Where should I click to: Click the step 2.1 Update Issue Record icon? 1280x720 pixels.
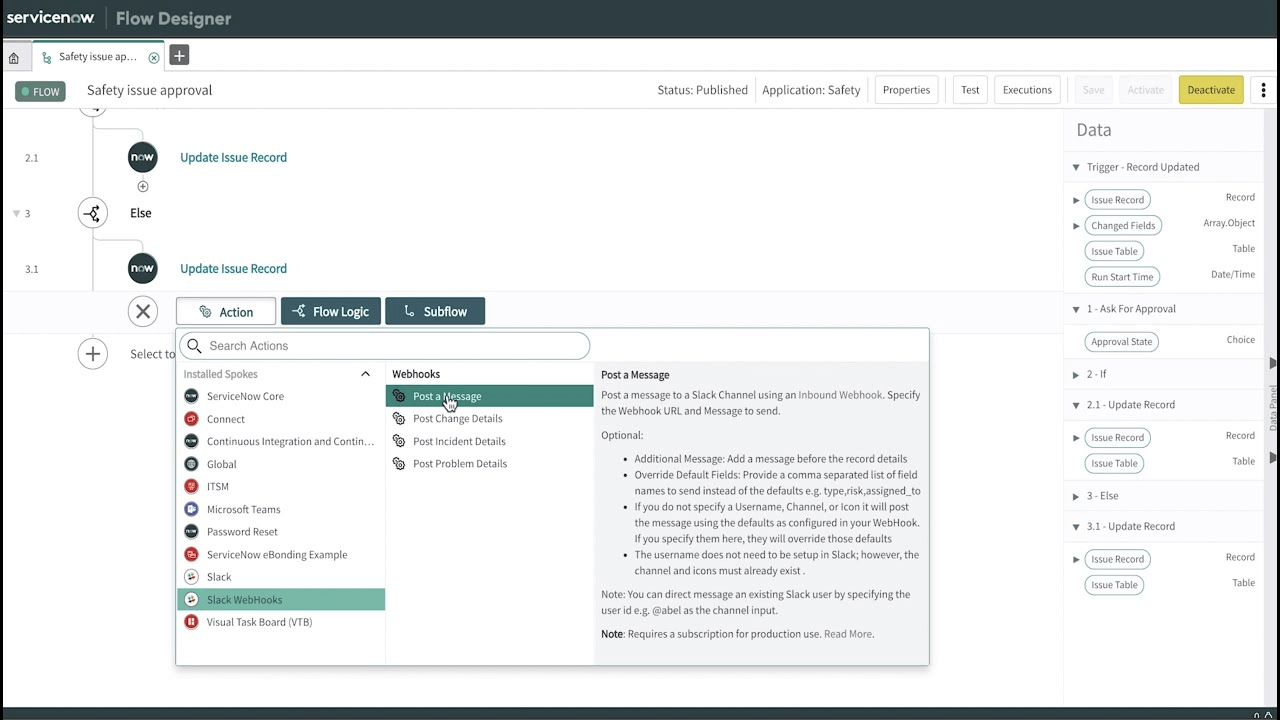(x=143, y=157)
